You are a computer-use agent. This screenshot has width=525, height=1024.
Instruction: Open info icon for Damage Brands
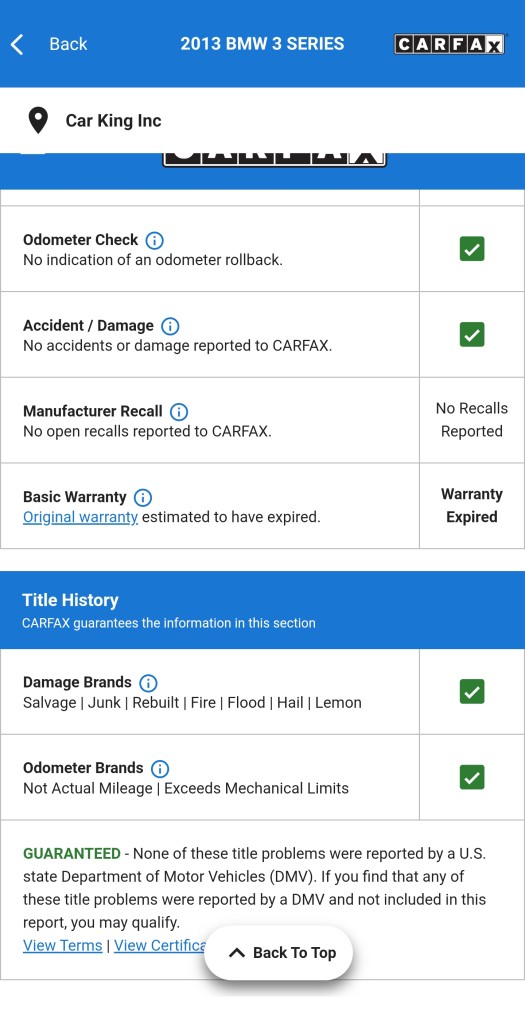[149, 683]
